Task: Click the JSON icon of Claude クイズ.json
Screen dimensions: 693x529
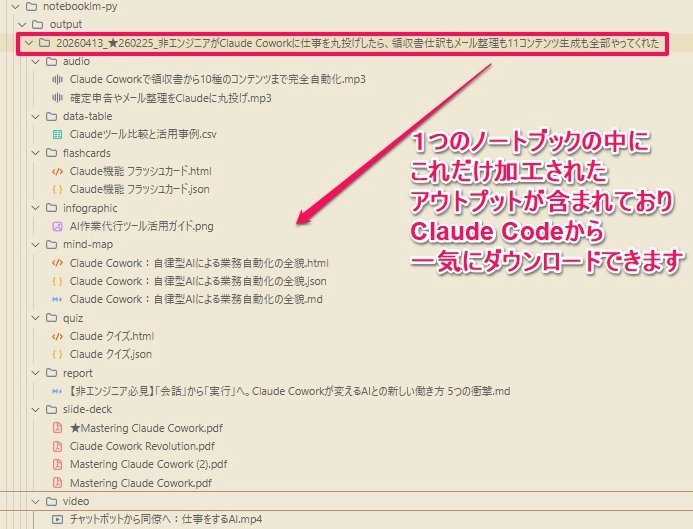Action: coord(57,354)
